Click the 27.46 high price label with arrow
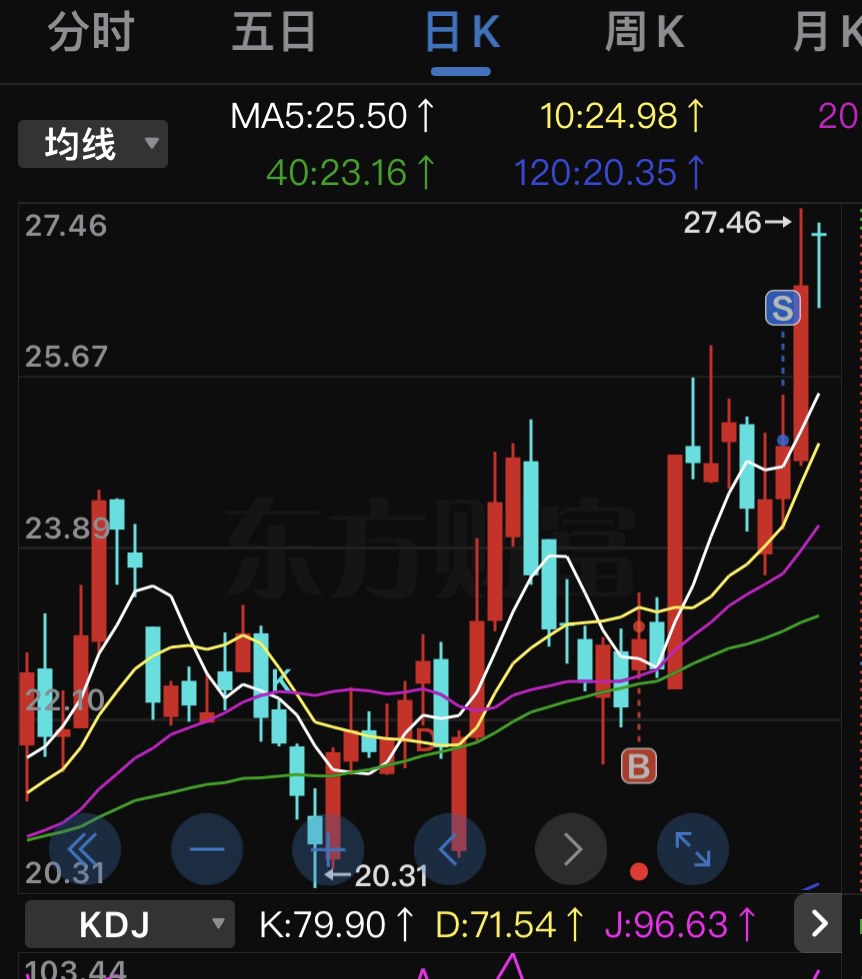 coord(738,222)
